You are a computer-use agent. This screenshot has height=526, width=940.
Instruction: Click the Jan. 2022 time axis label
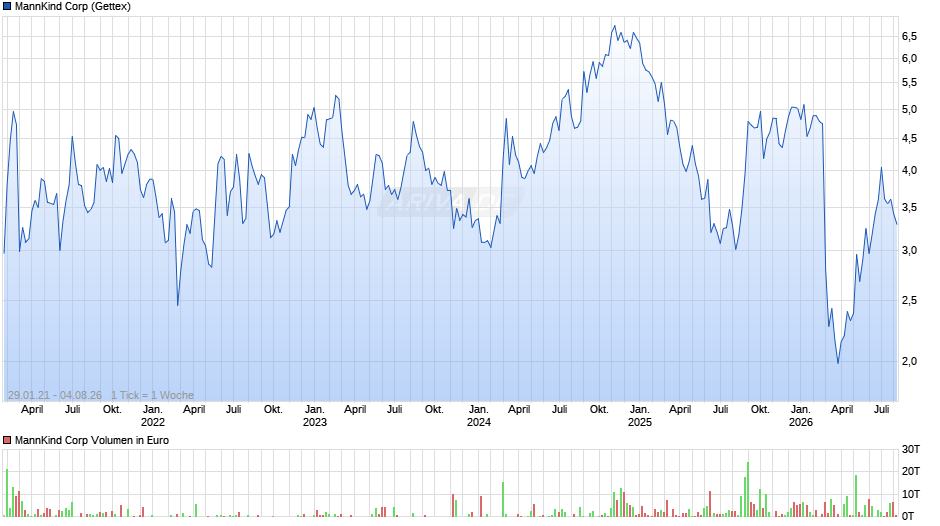point(153,416)
